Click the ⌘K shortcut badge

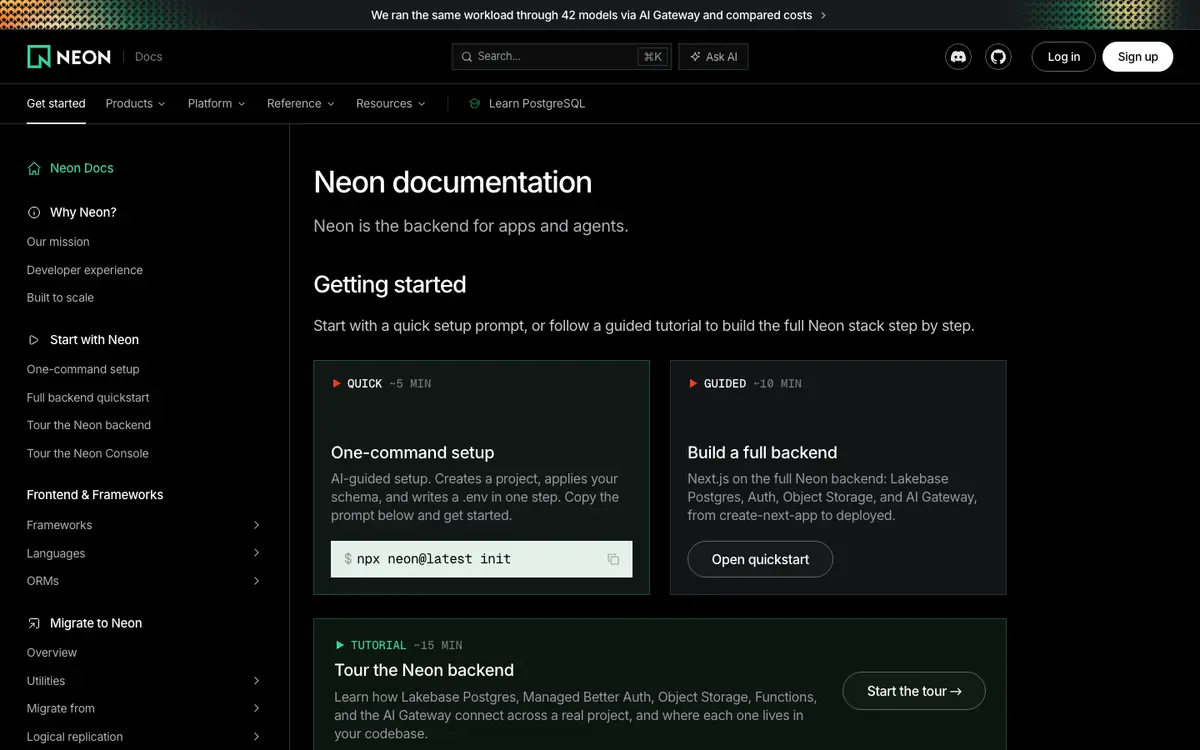652,57
